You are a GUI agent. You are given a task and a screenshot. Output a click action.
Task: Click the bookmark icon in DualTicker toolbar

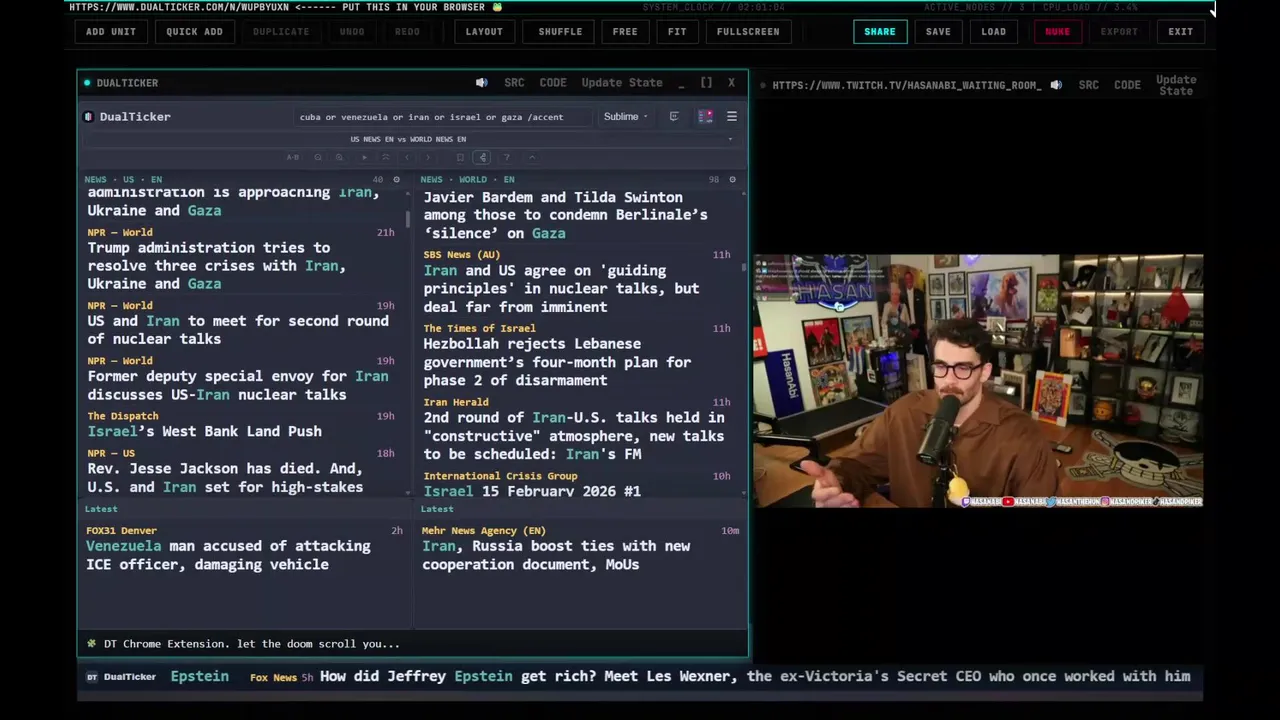(x=460, y=157)
